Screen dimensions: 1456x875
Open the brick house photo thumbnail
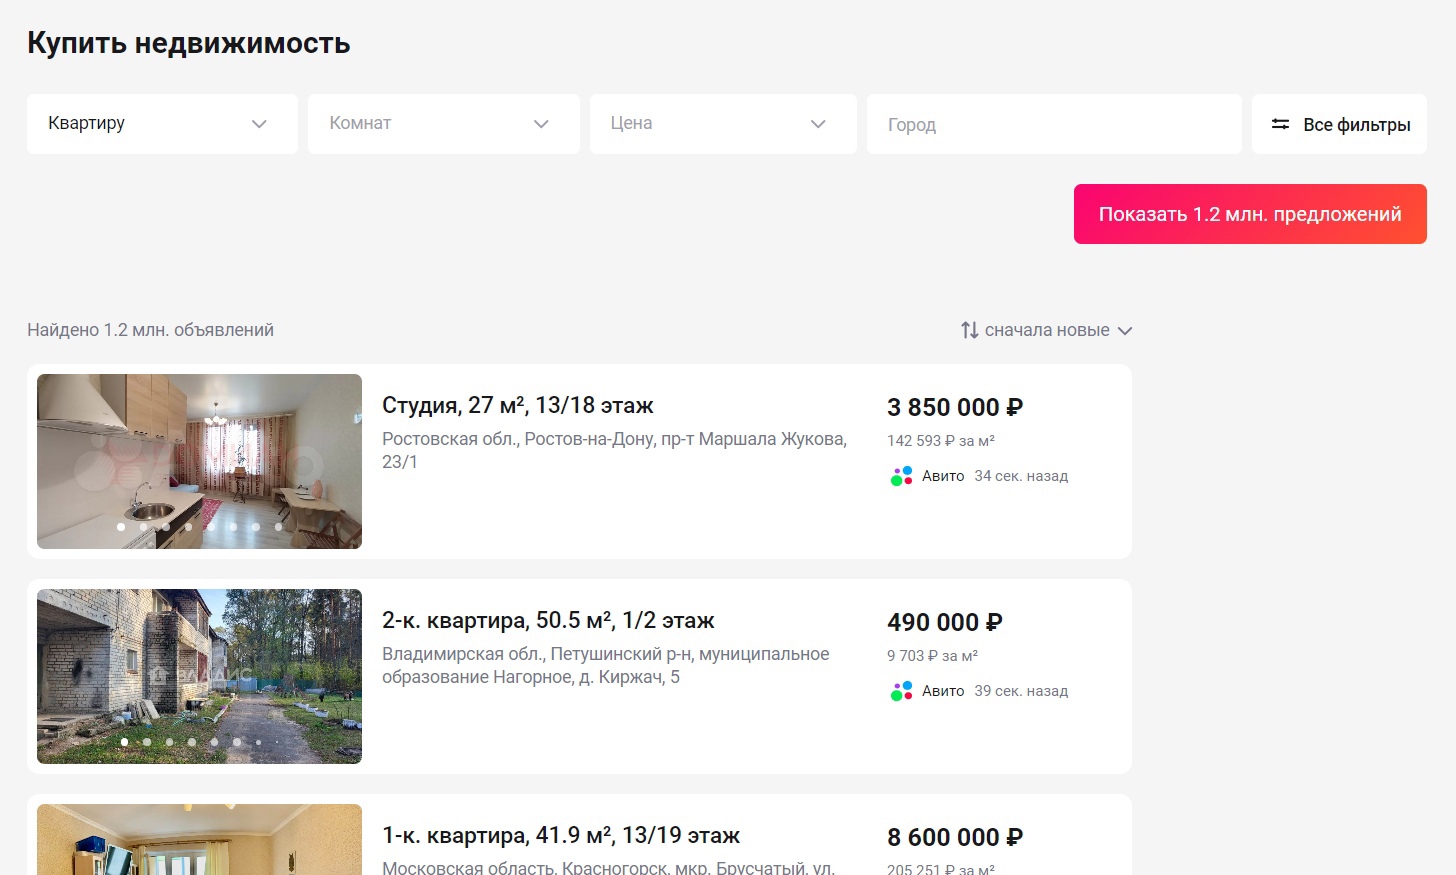[x=199, y=676]
